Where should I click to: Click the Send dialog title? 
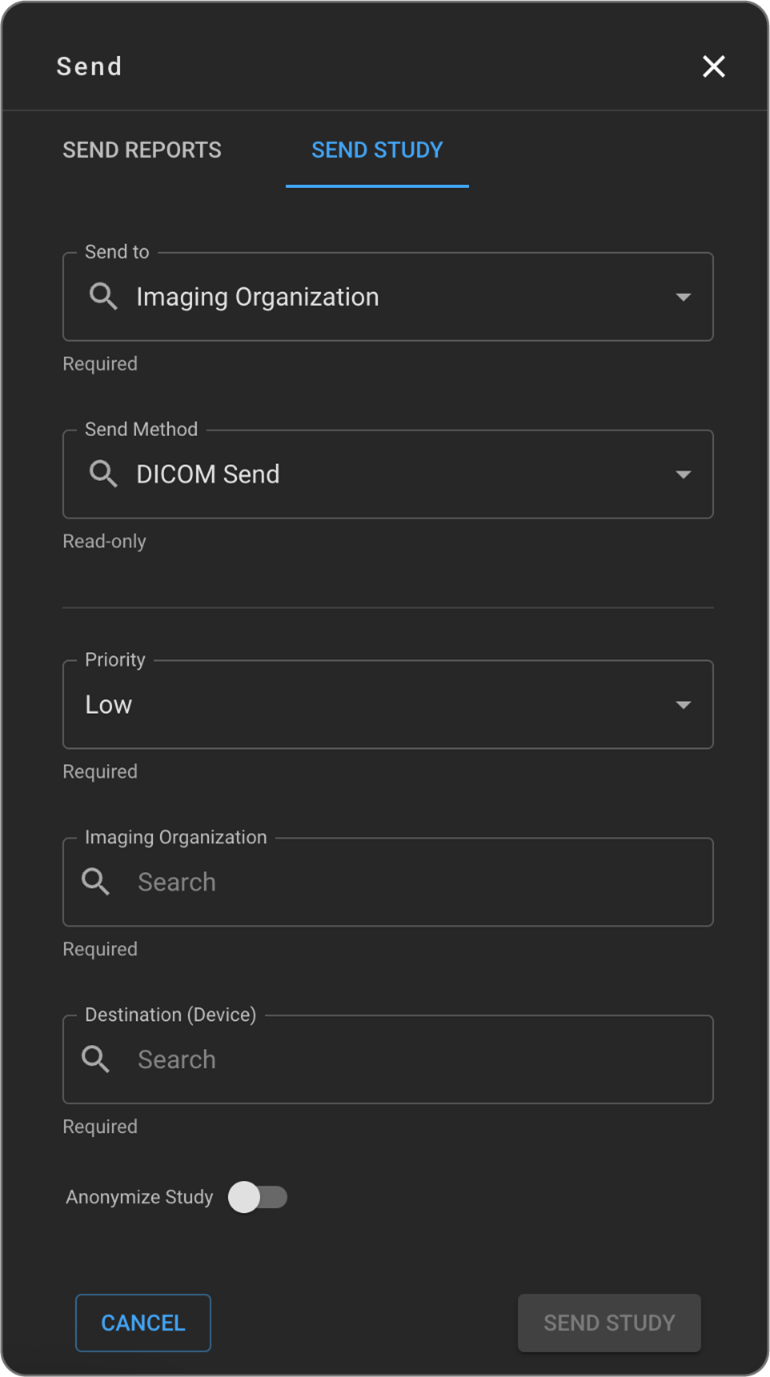point(89,67)
